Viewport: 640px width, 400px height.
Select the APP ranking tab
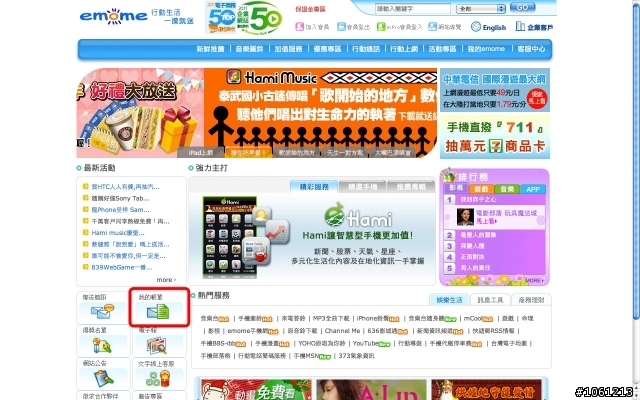(533, 189)
